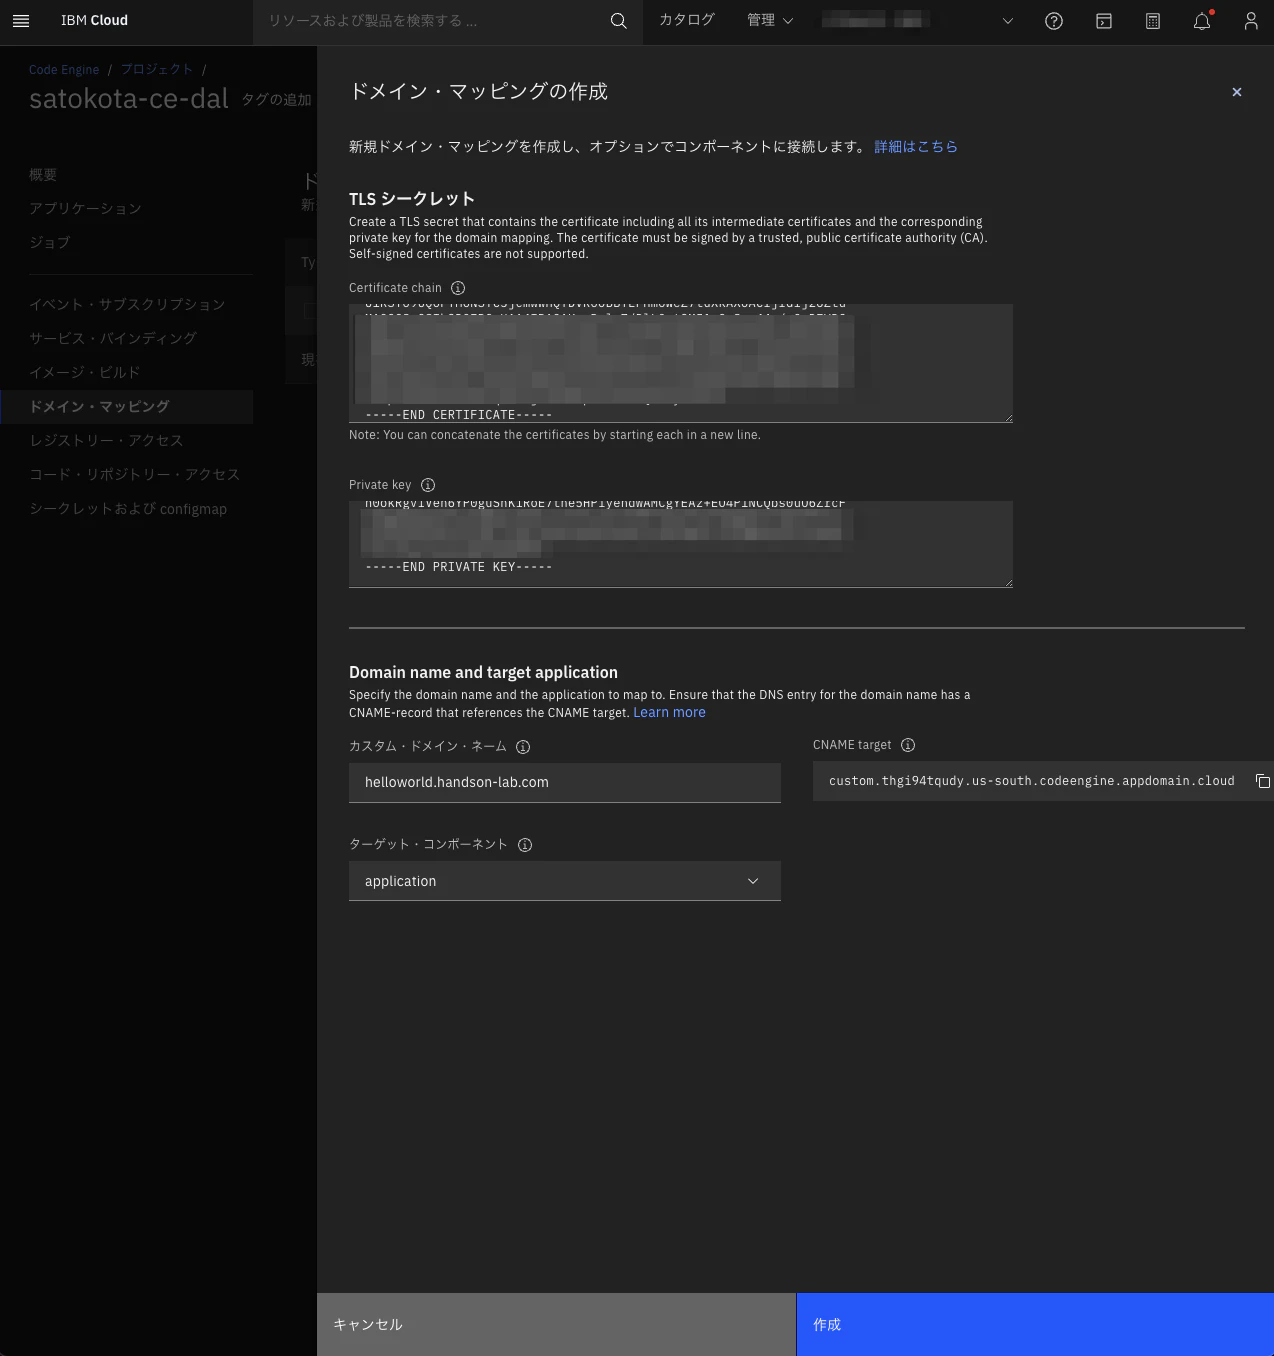Image resolution: width=1274 pixels, height=1356 pixels.
Task: Click the 'Private key' label
Action: click(380, 485)
